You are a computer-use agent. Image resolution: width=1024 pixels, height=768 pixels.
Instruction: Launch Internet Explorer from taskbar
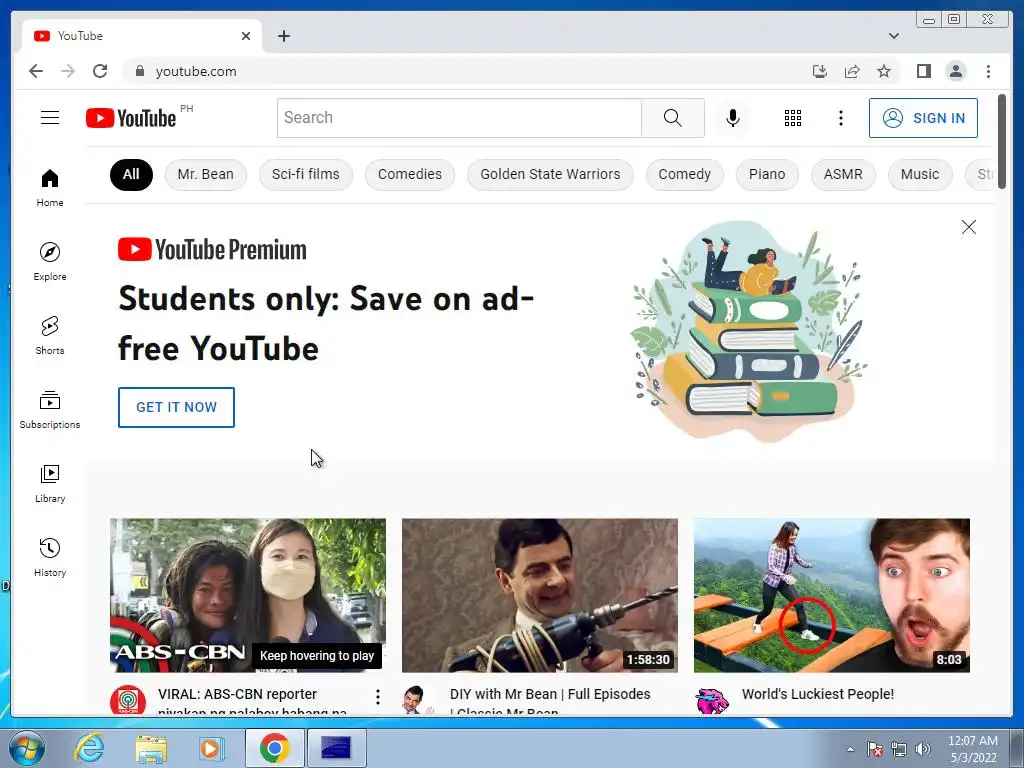[89, 748]
